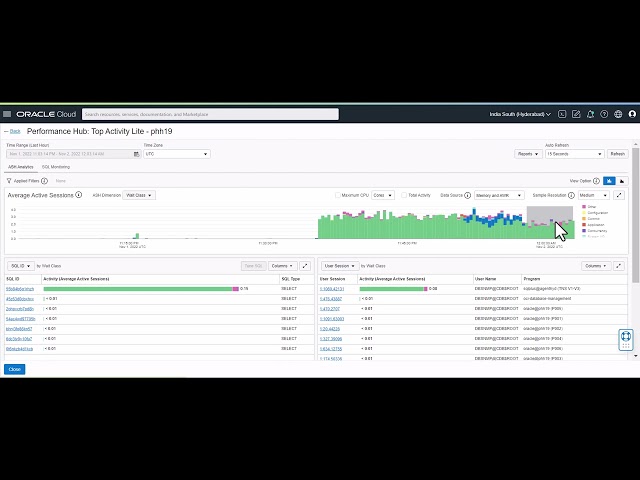
Task: Open the Data Source Memory and AWR dropdown
Action: pos(499,196)
